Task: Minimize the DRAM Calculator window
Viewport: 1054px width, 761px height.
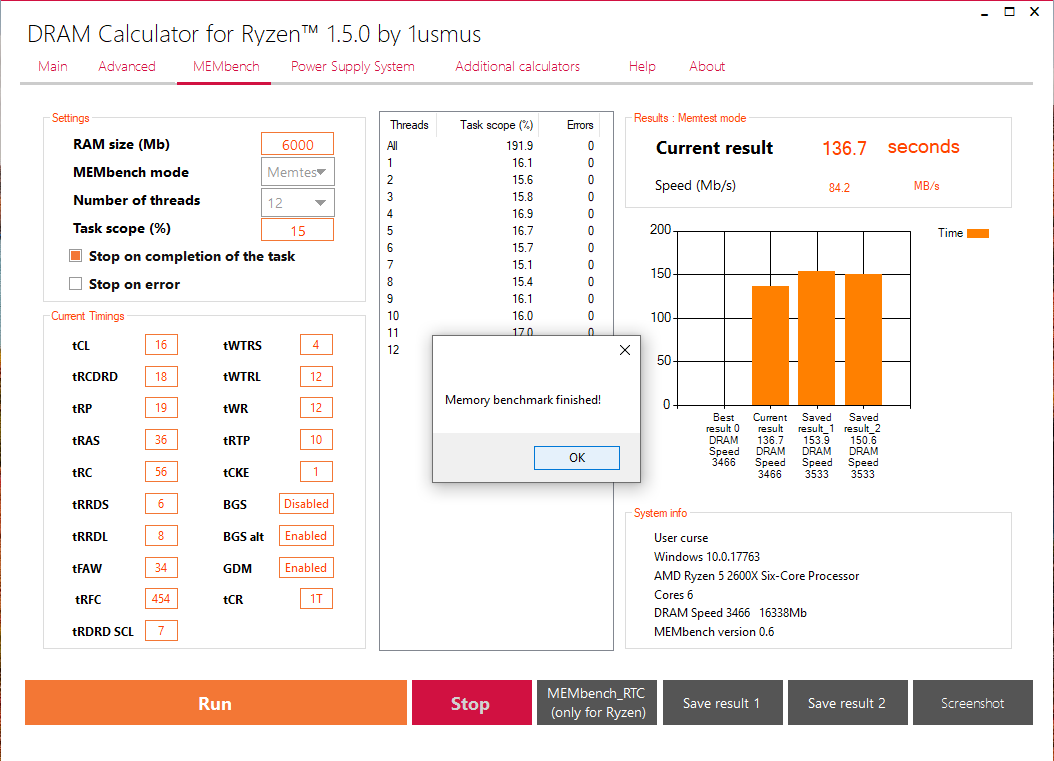Action: tap(985, 13)
